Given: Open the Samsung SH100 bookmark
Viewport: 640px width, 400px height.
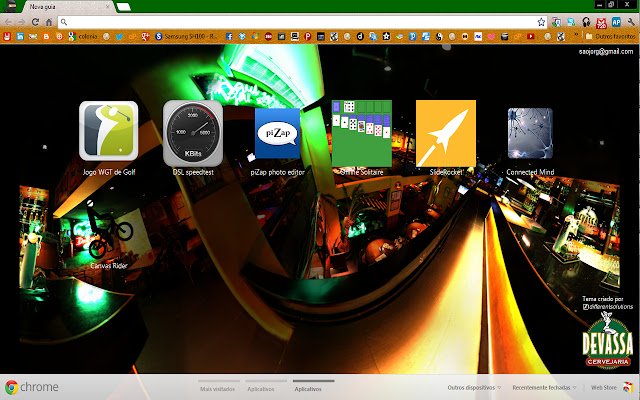Looking at the screenshot, I should pos(187,36).
